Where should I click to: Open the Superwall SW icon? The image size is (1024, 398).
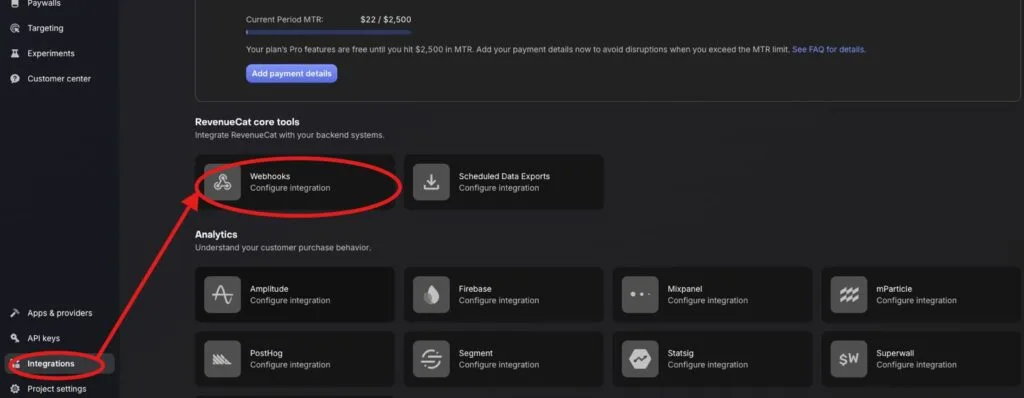[x=849, y=359]
